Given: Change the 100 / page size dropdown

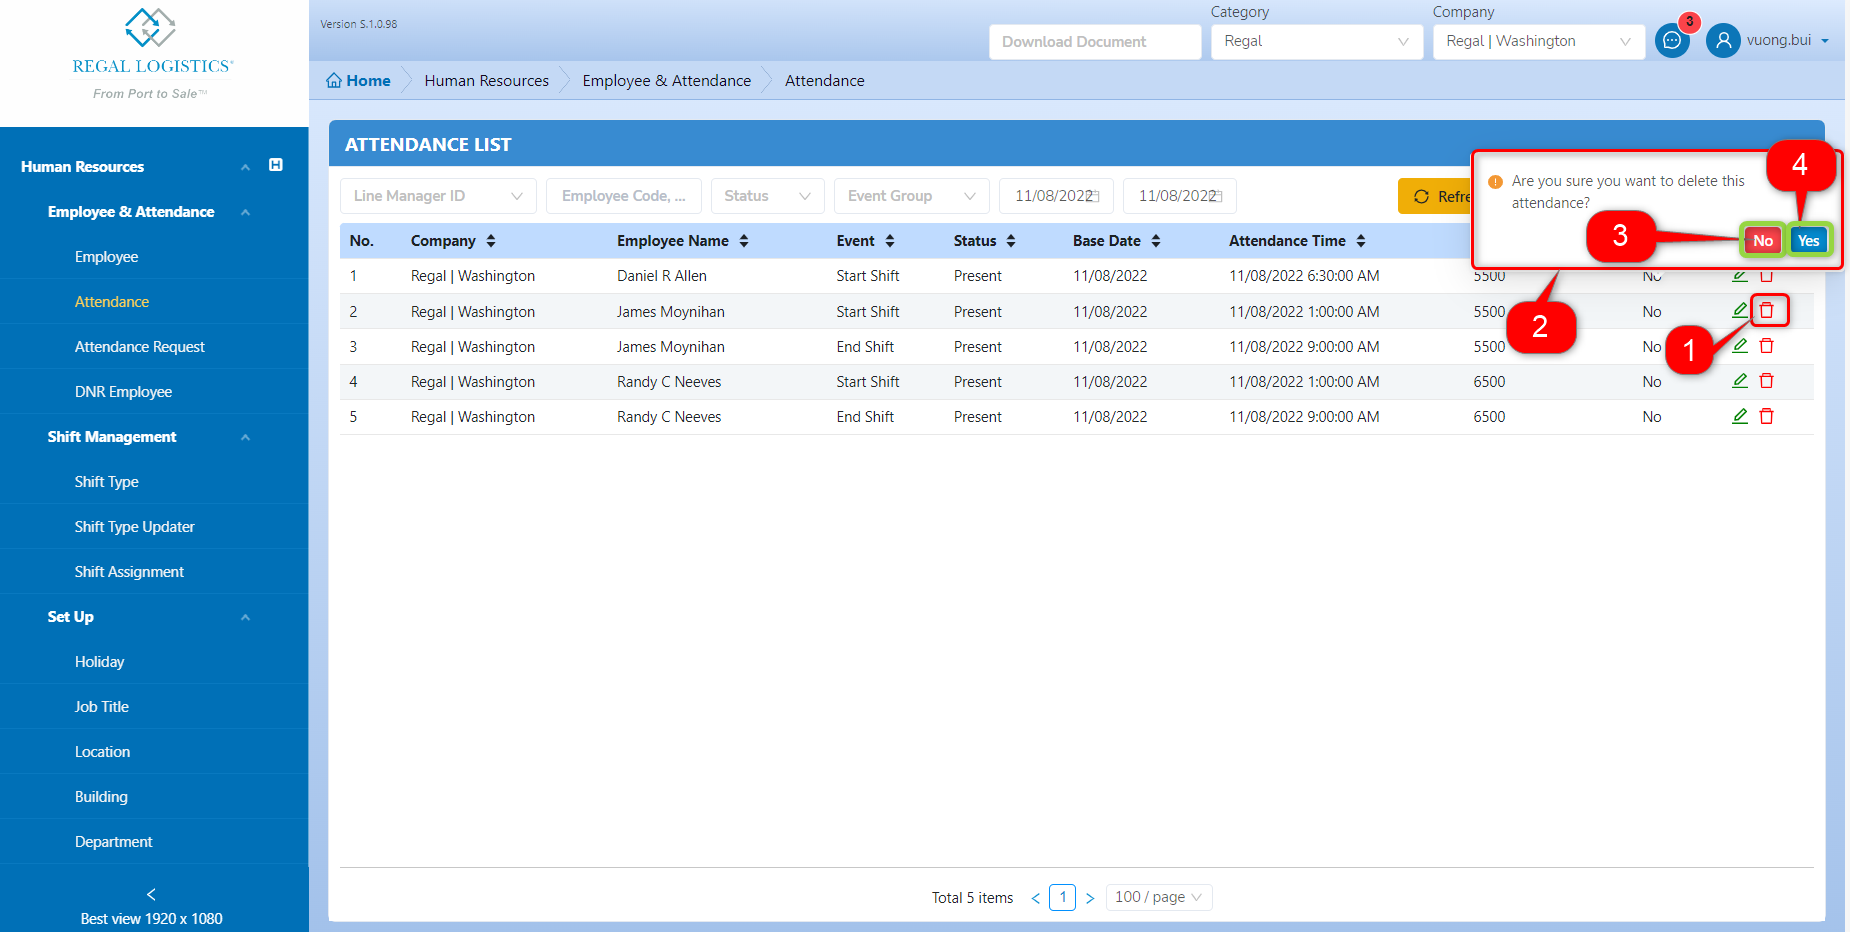Looking at the screenshot, I should click(x=1159, y=897).
